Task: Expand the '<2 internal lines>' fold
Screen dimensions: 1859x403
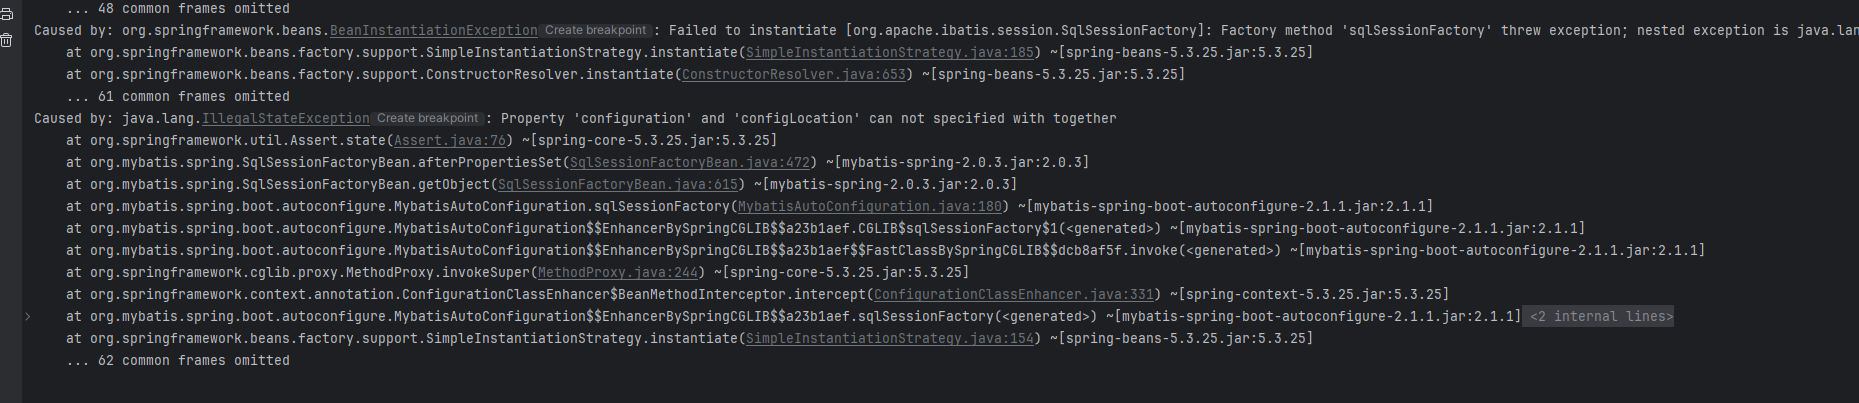Action: pos(1600,317)
